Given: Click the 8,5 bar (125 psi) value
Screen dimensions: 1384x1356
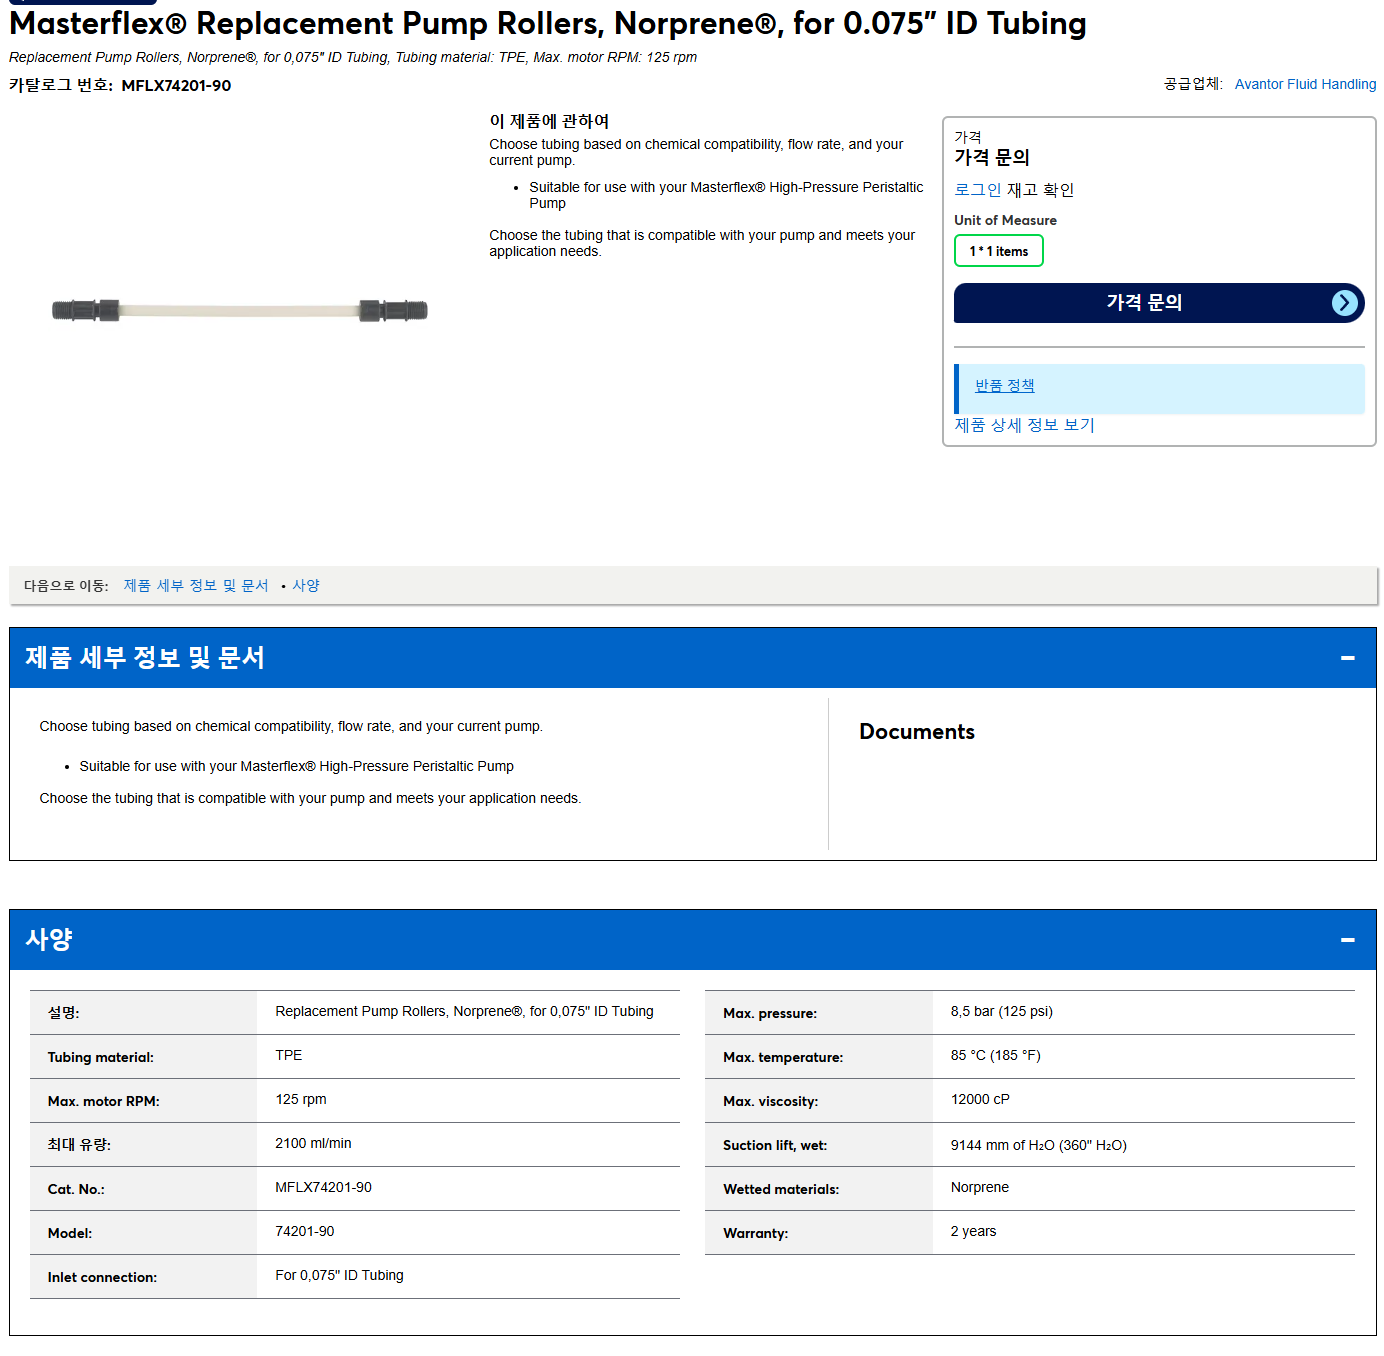Looking at the screenshot, I should 1001,1012.
